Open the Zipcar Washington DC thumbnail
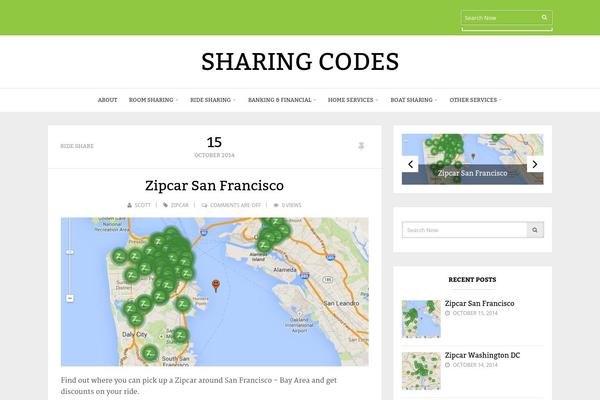 421,371
